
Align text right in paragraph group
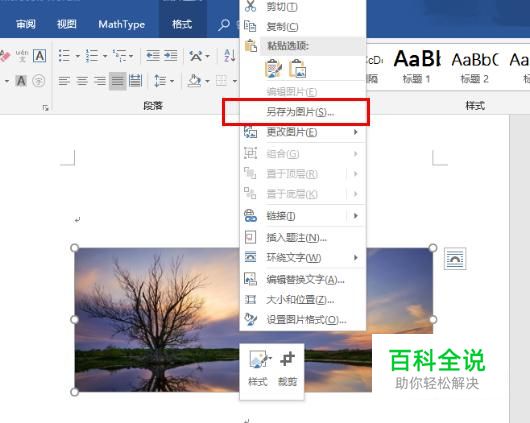(x=100, y=81)
